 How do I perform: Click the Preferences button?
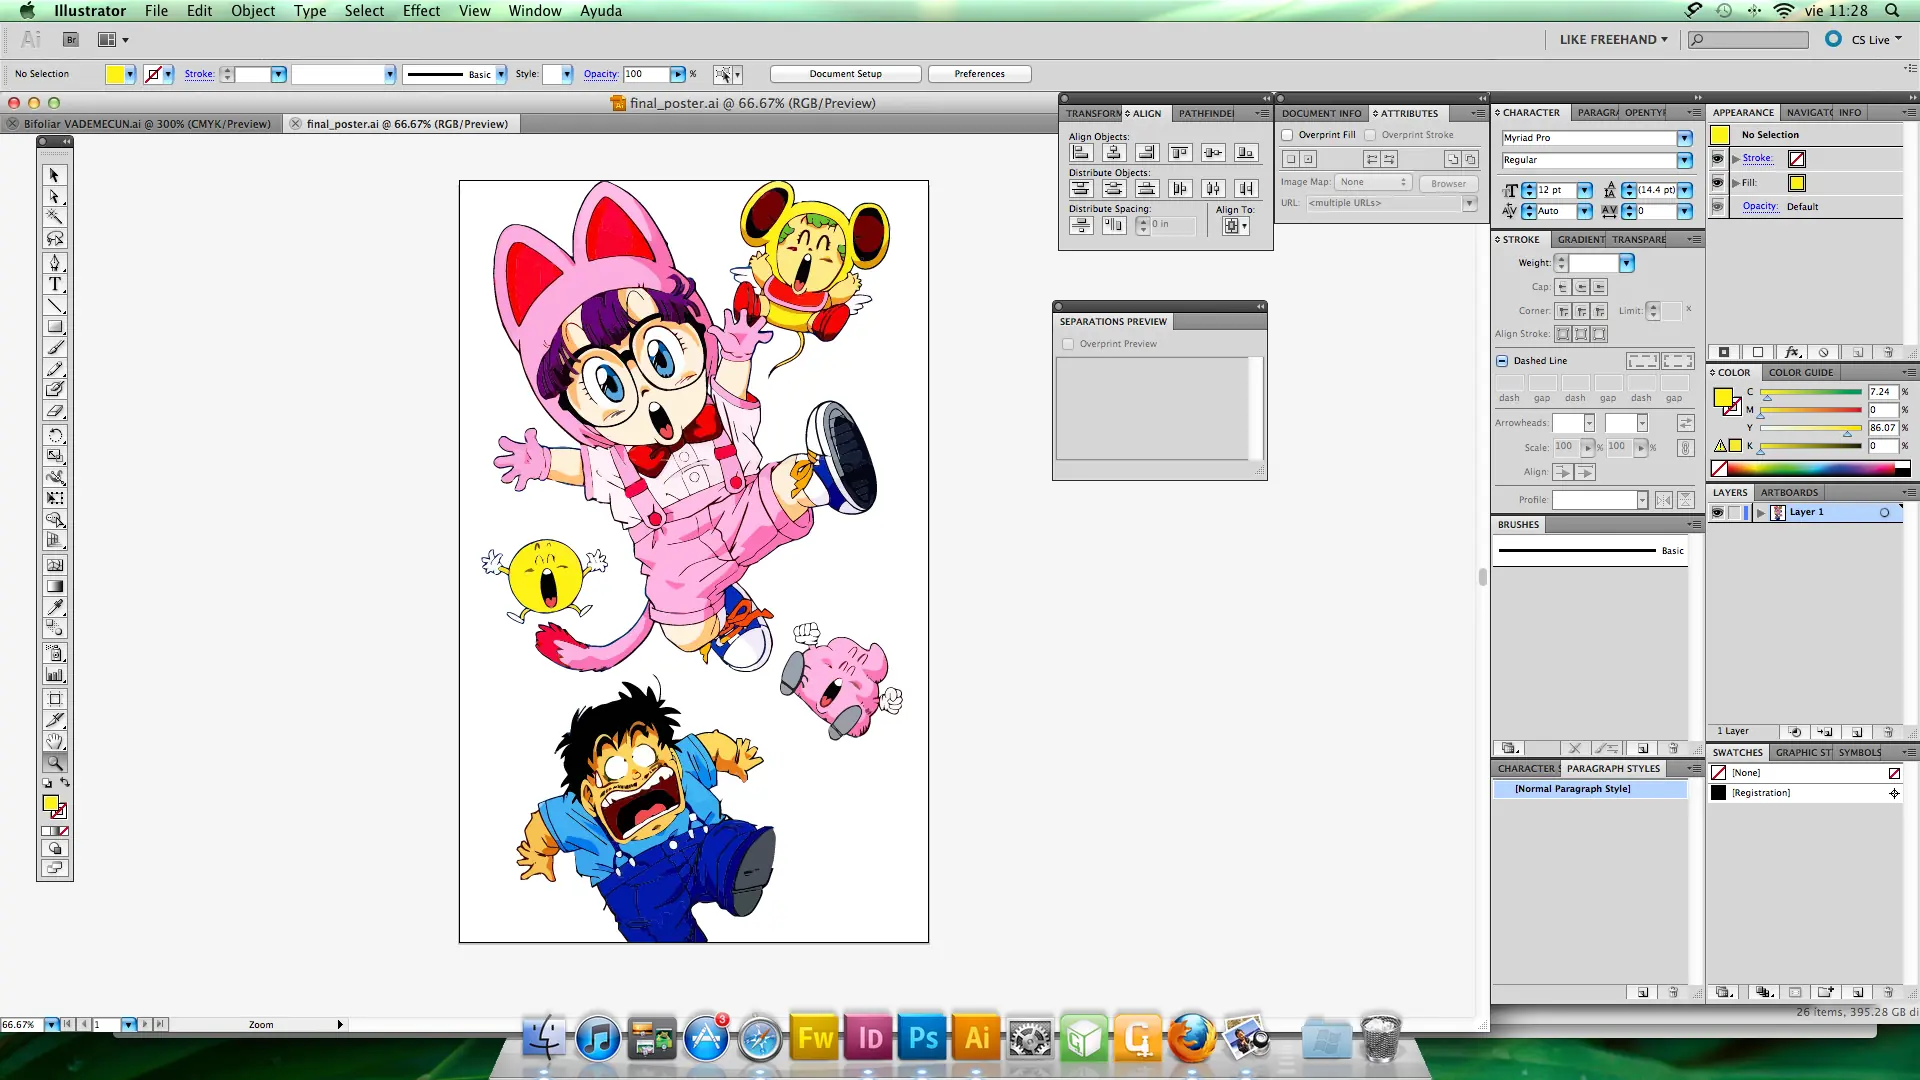pos(980,74)
